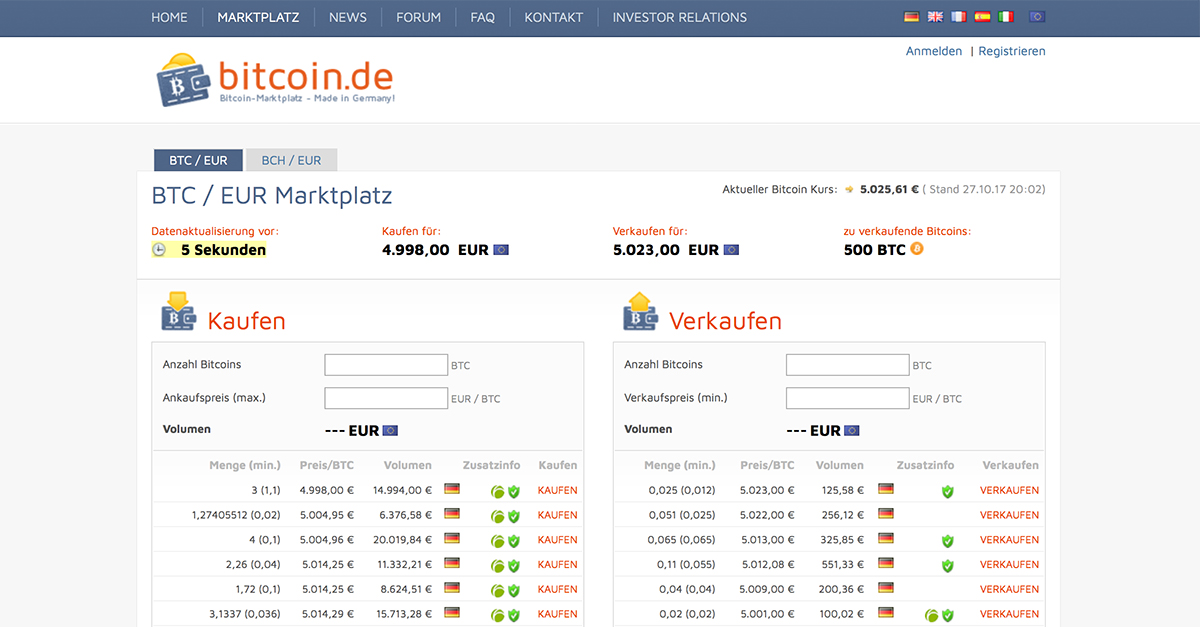Click the Preis/BTC header in Kaufen table

point(326,465)
